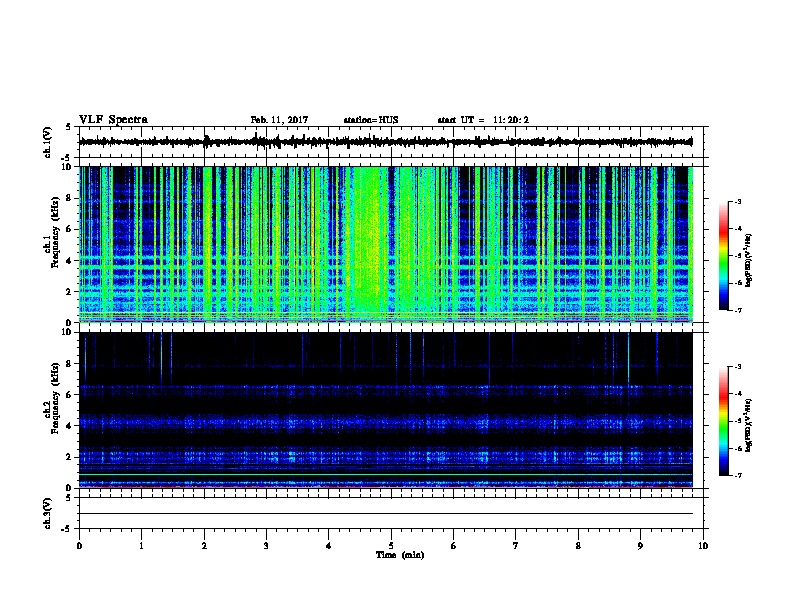Click the "-7" label on ch.2 colorbar
The image size is (792, 612).
pyautogui.click(x=737, y=476)
